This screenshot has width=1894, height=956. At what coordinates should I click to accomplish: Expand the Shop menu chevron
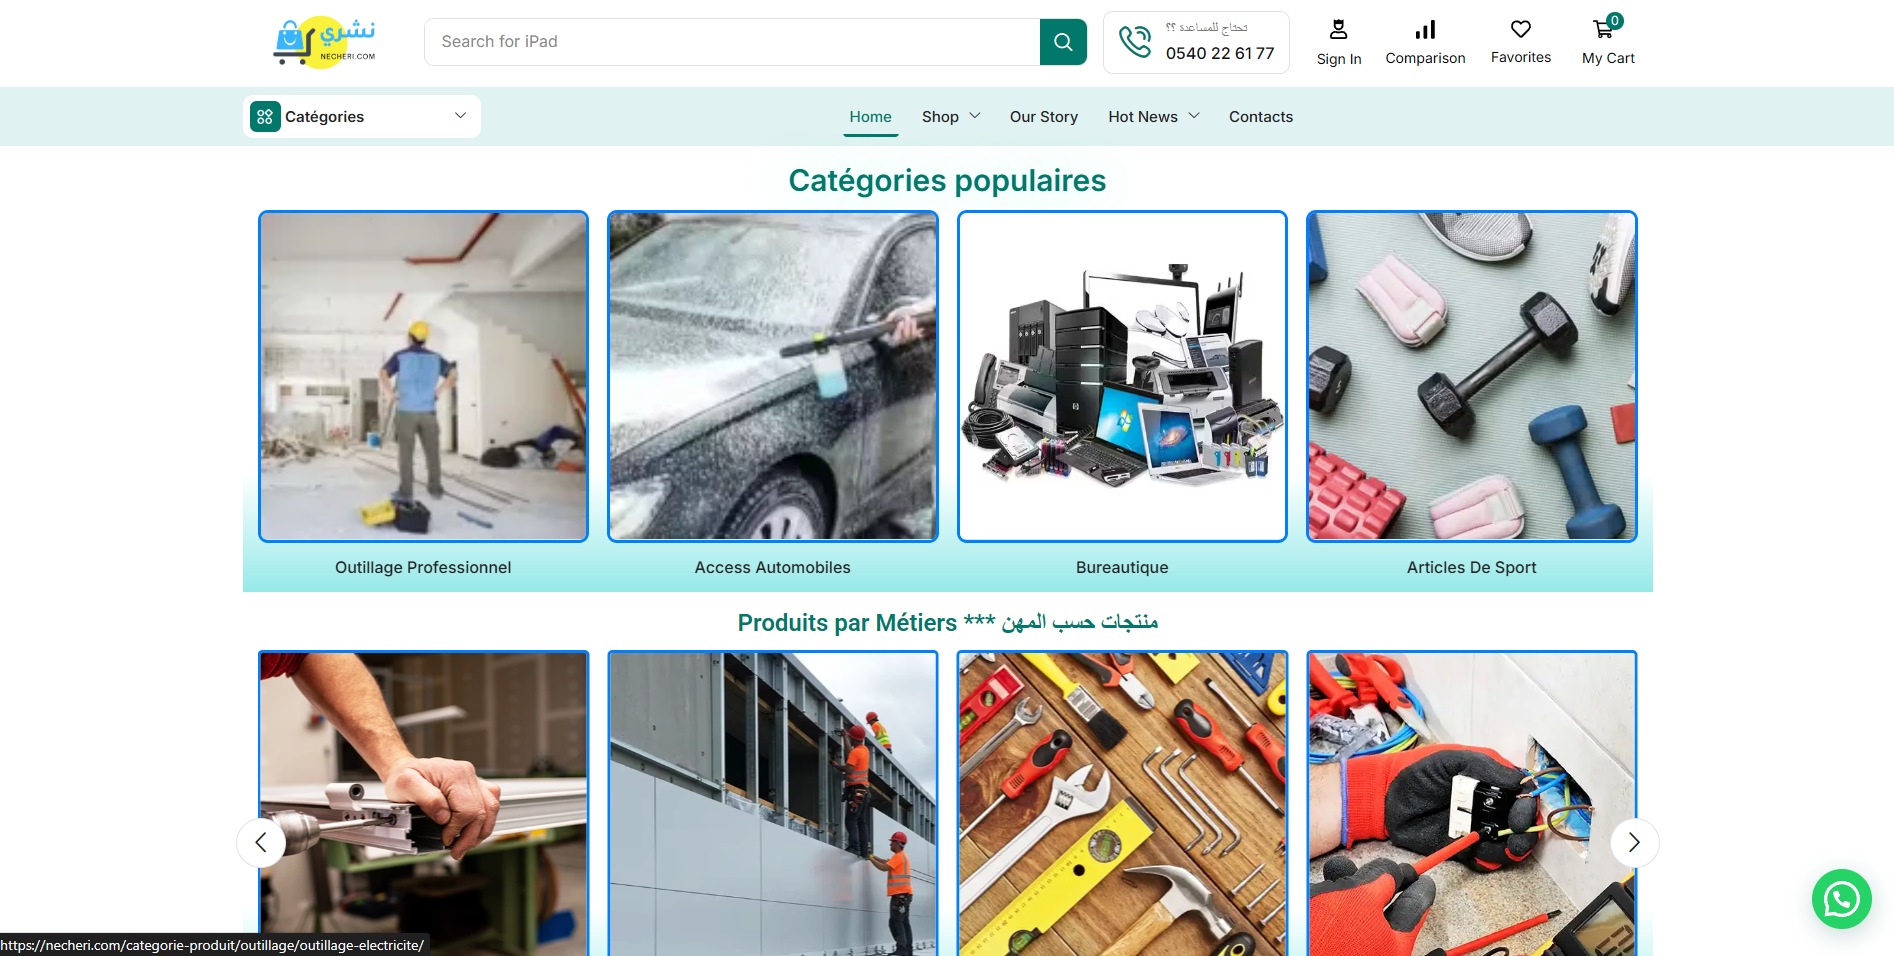(975, 116)
